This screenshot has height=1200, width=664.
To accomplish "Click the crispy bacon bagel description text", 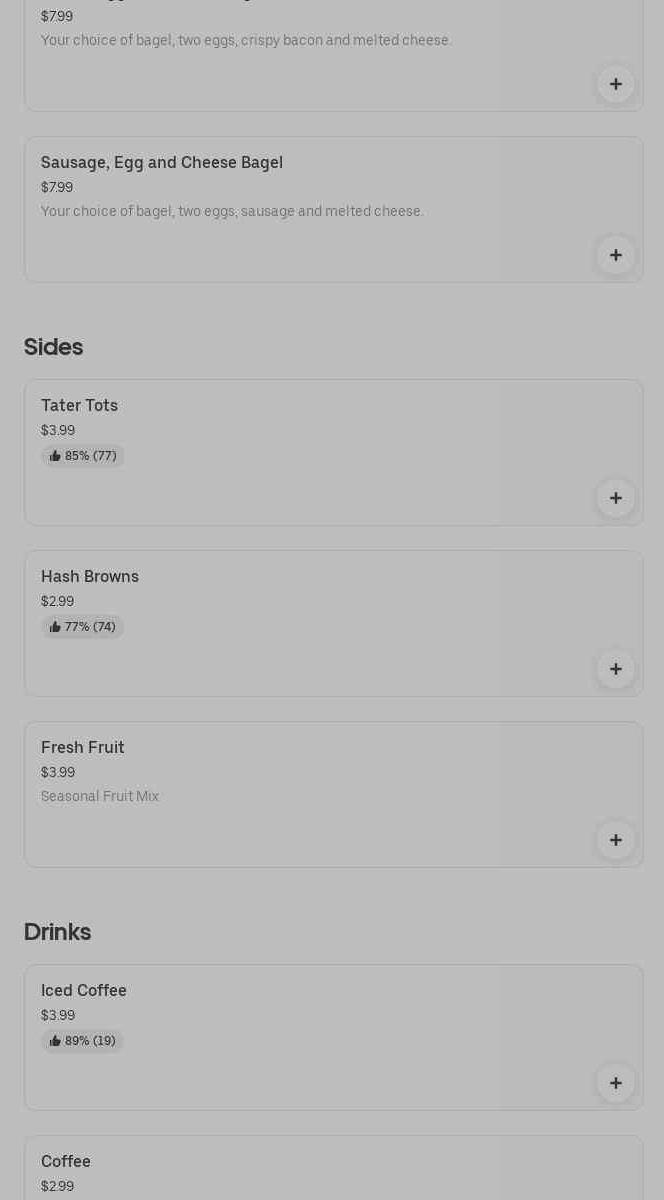I will point(246,40).
